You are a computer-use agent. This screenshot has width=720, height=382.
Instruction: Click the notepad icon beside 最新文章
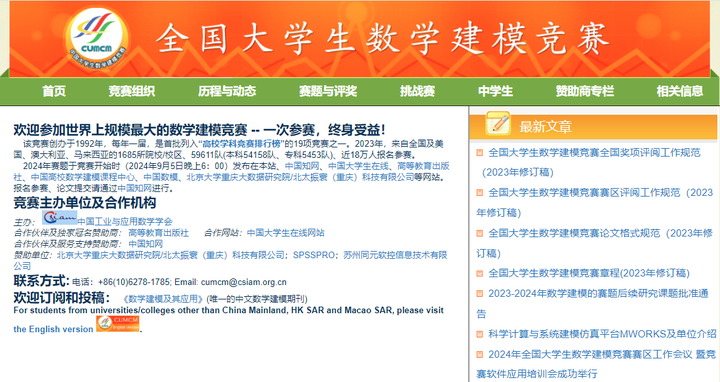[498, 123]
